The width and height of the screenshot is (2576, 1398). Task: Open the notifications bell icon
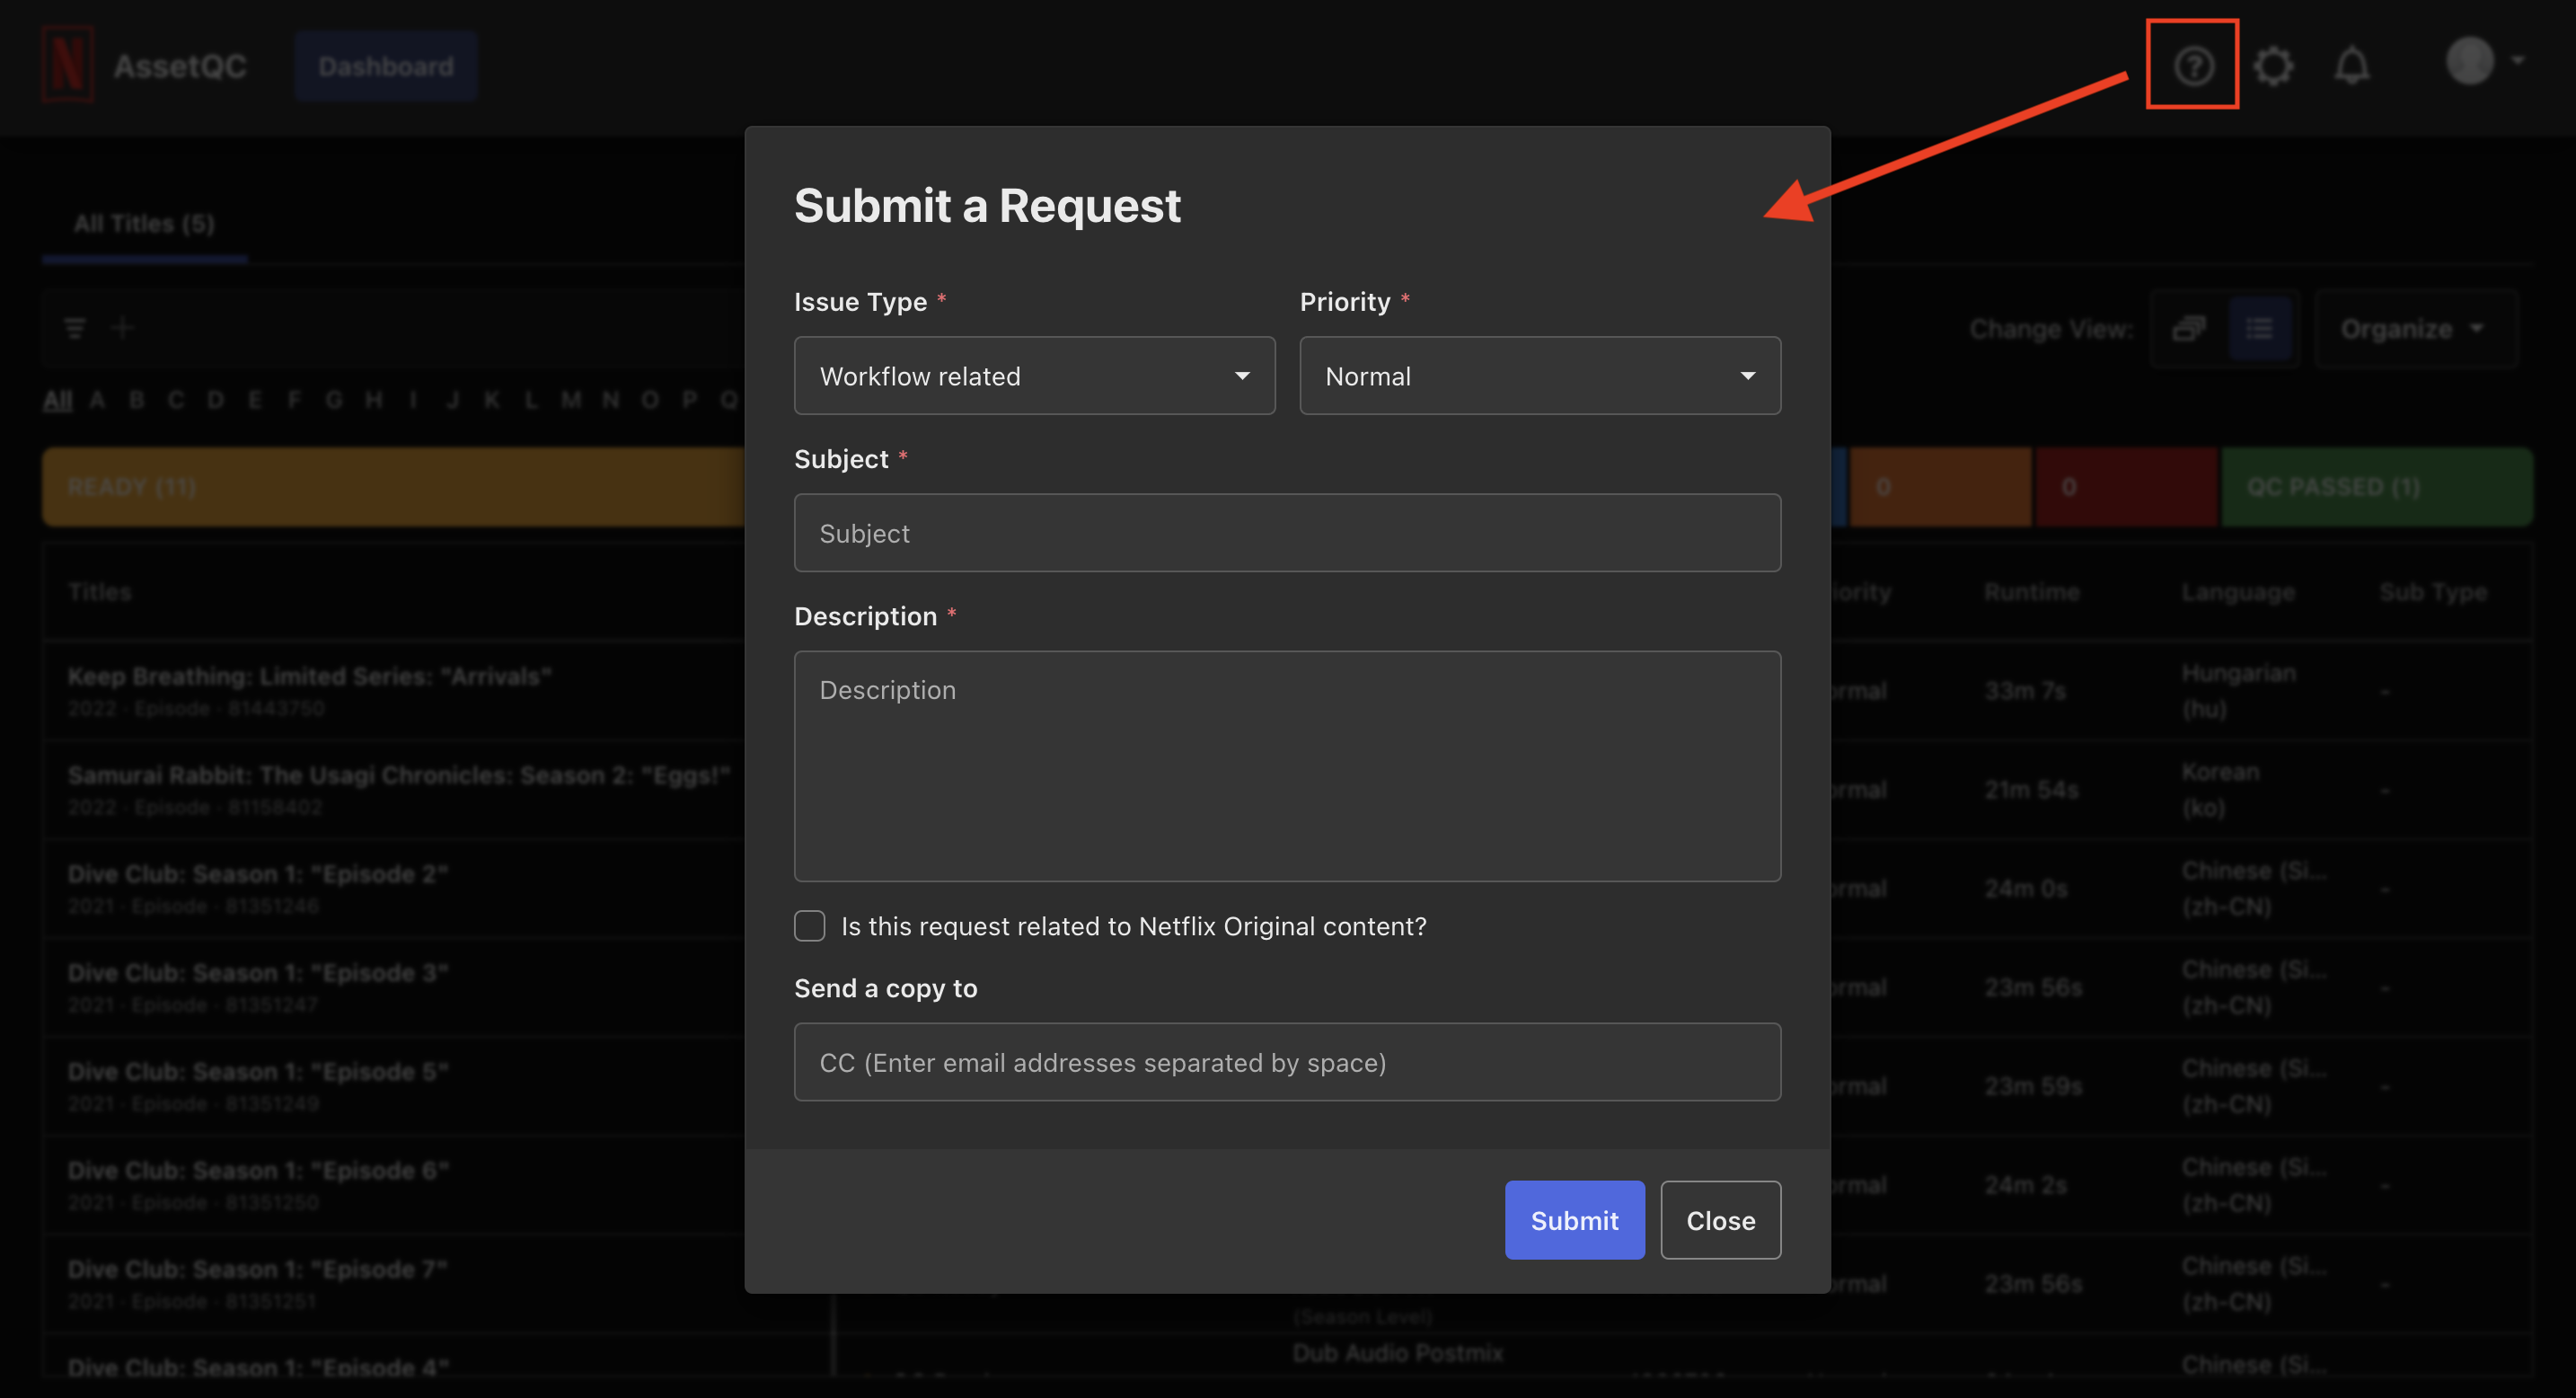(2352, 64)
